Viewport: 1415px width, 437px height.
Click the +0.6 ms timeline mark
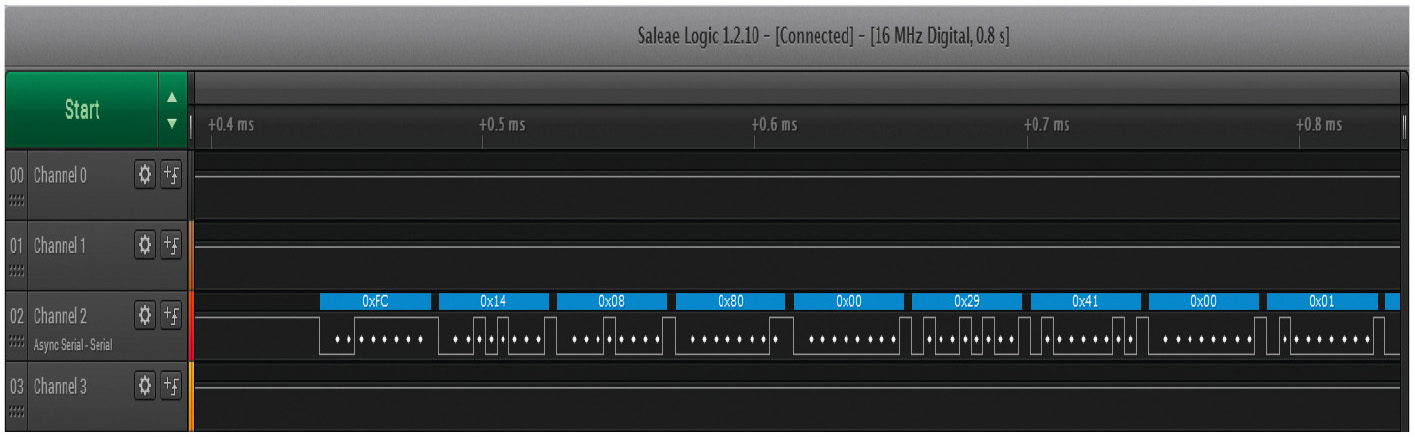pos(775,125)
